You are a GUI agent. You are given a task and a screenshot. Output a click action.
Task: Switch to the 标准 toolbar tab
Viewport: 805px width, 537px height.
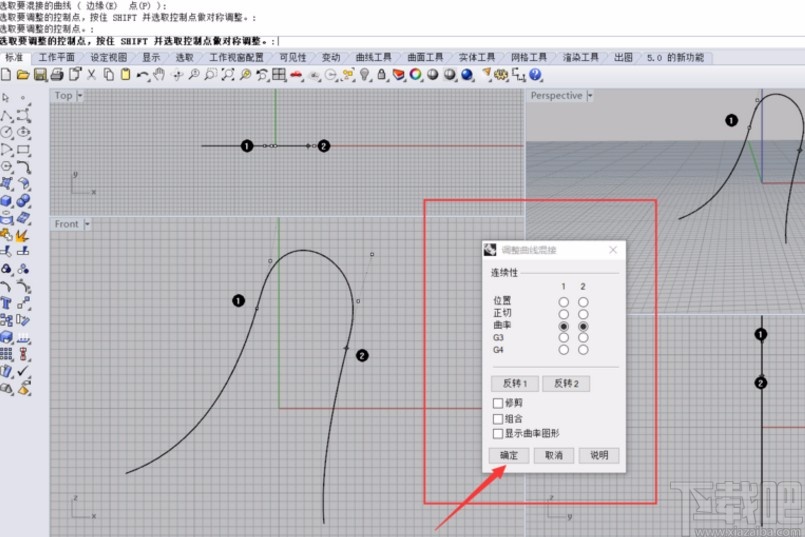(14, 57)
